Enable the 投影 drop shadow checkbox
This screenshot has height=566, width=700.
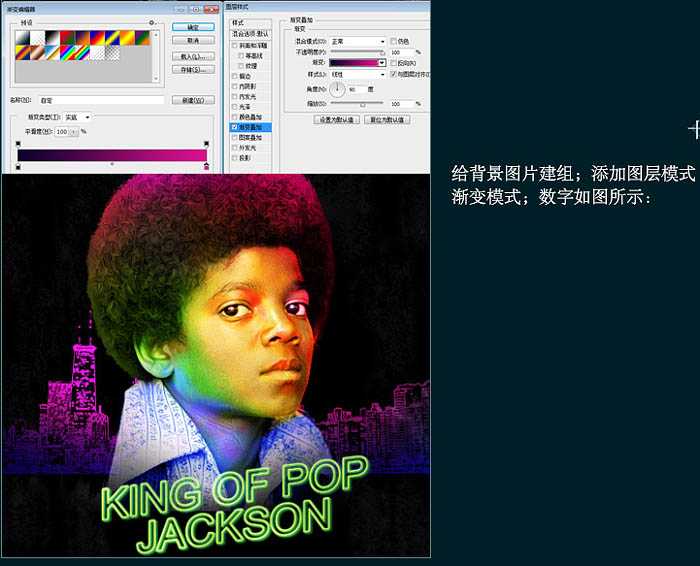pyautogui.click(x=234, y=158)
